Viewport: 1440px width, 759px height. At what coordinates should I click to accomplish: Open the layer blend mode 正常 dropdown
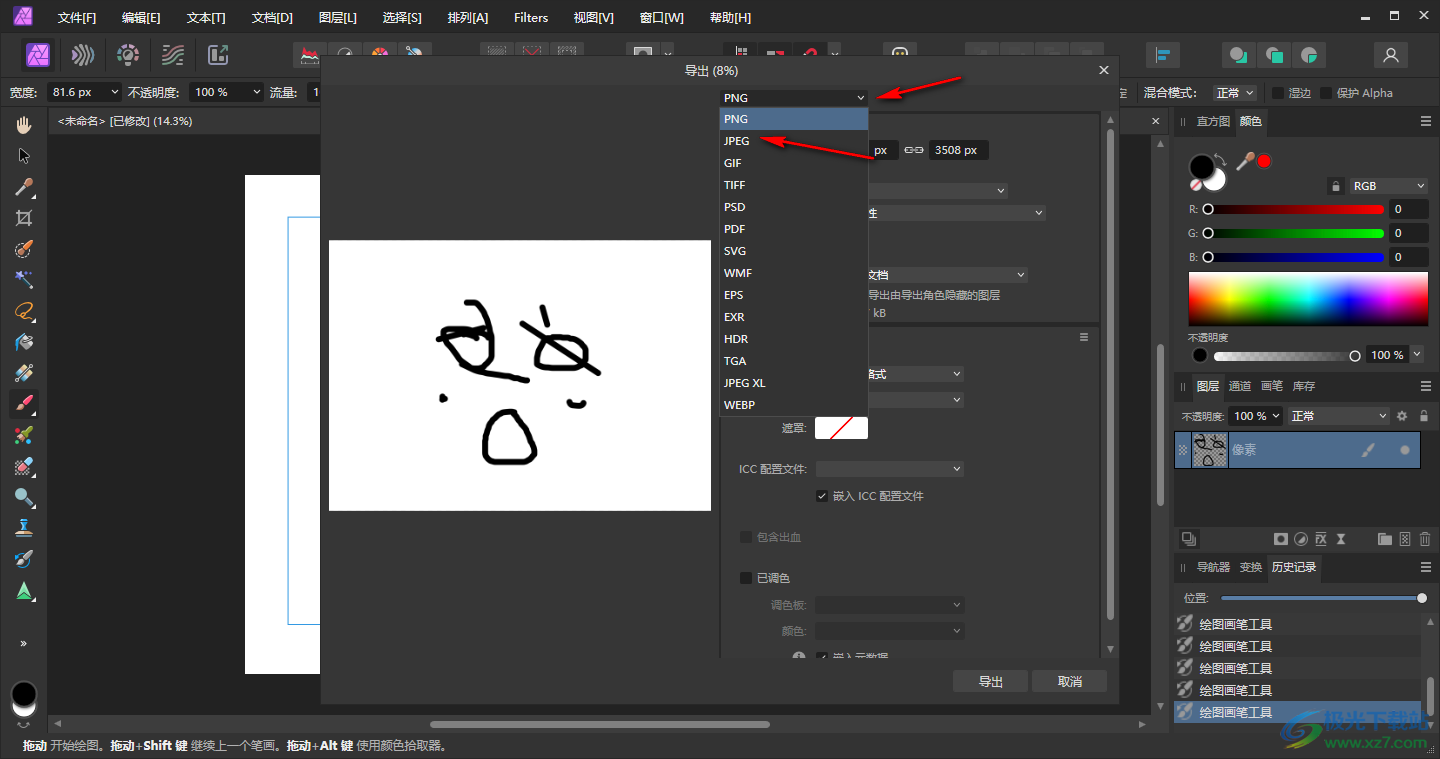1339,416
